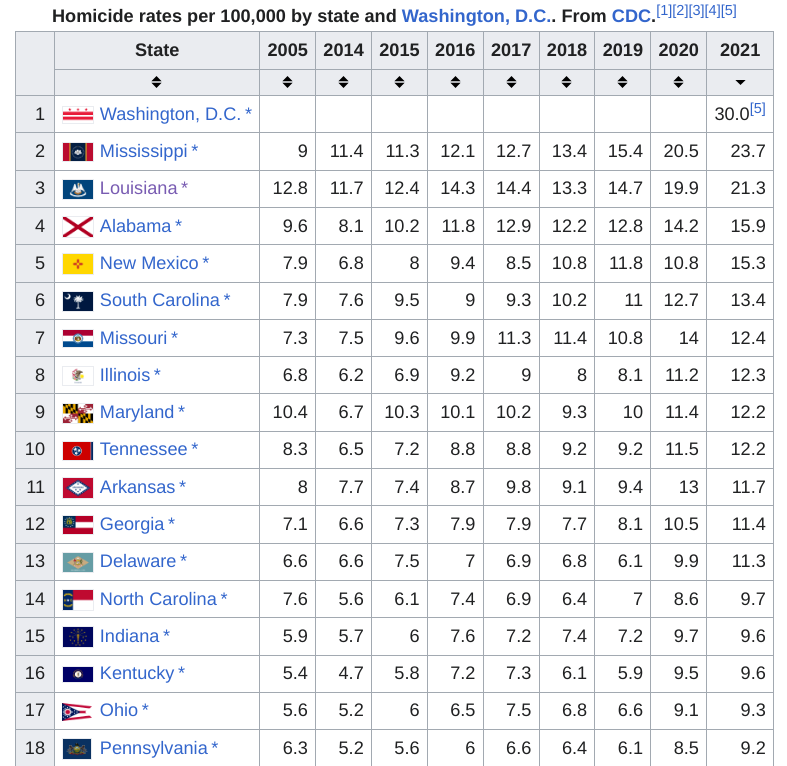Open the CDC link in the caption
The height and width of the screenshot is (766, 787).
[x=631, y=16]
